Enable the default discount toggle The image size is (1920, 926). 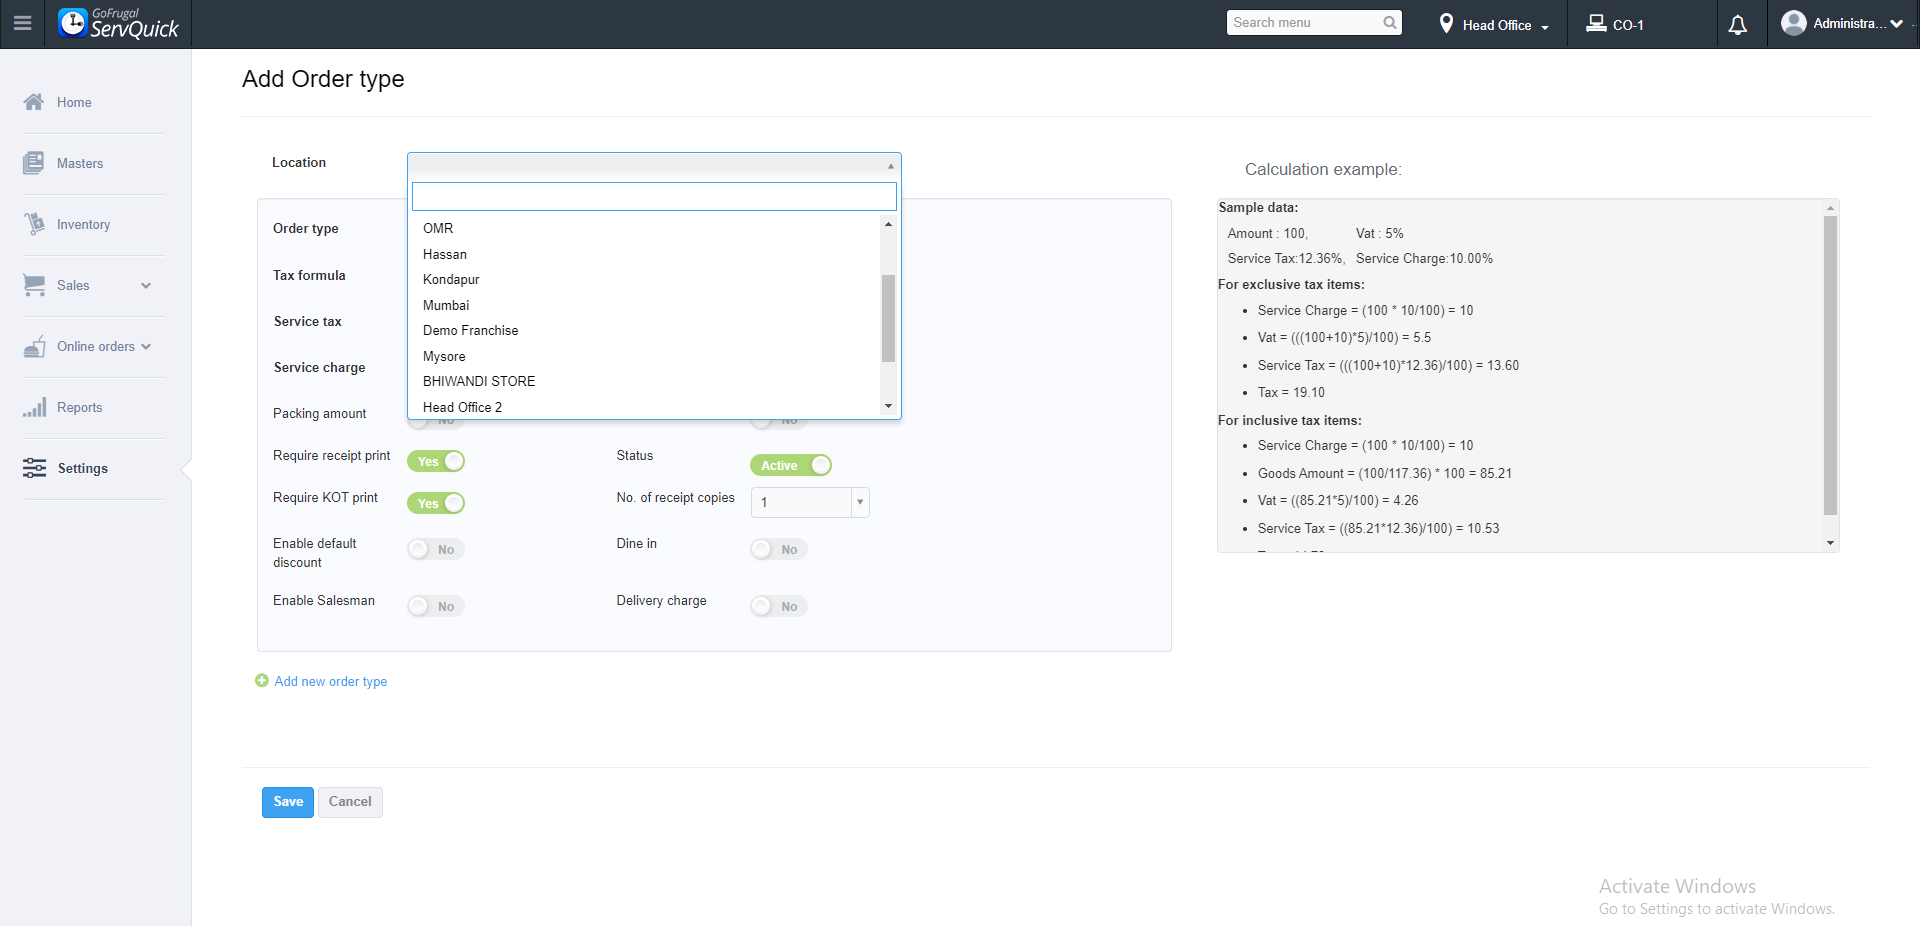(436, 549)
